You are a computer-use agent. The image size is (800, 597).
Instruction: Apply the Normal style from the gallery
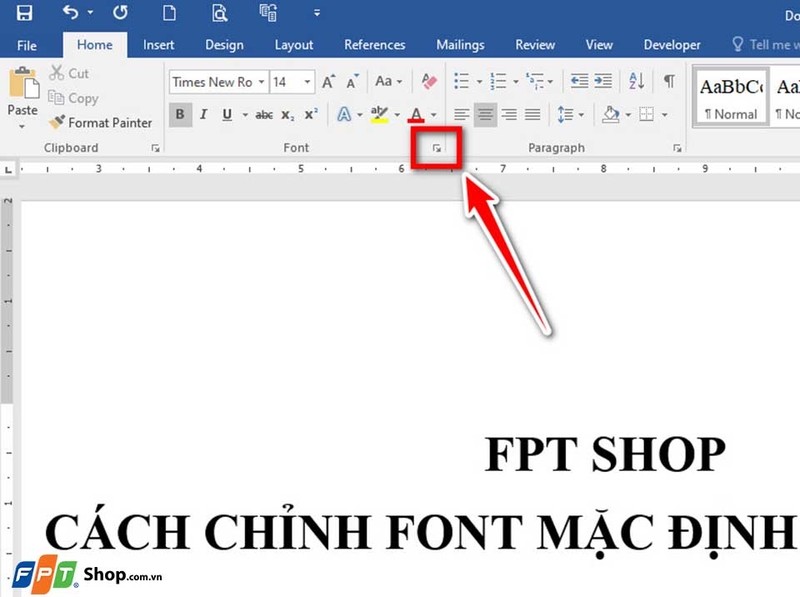coord(731,98)
